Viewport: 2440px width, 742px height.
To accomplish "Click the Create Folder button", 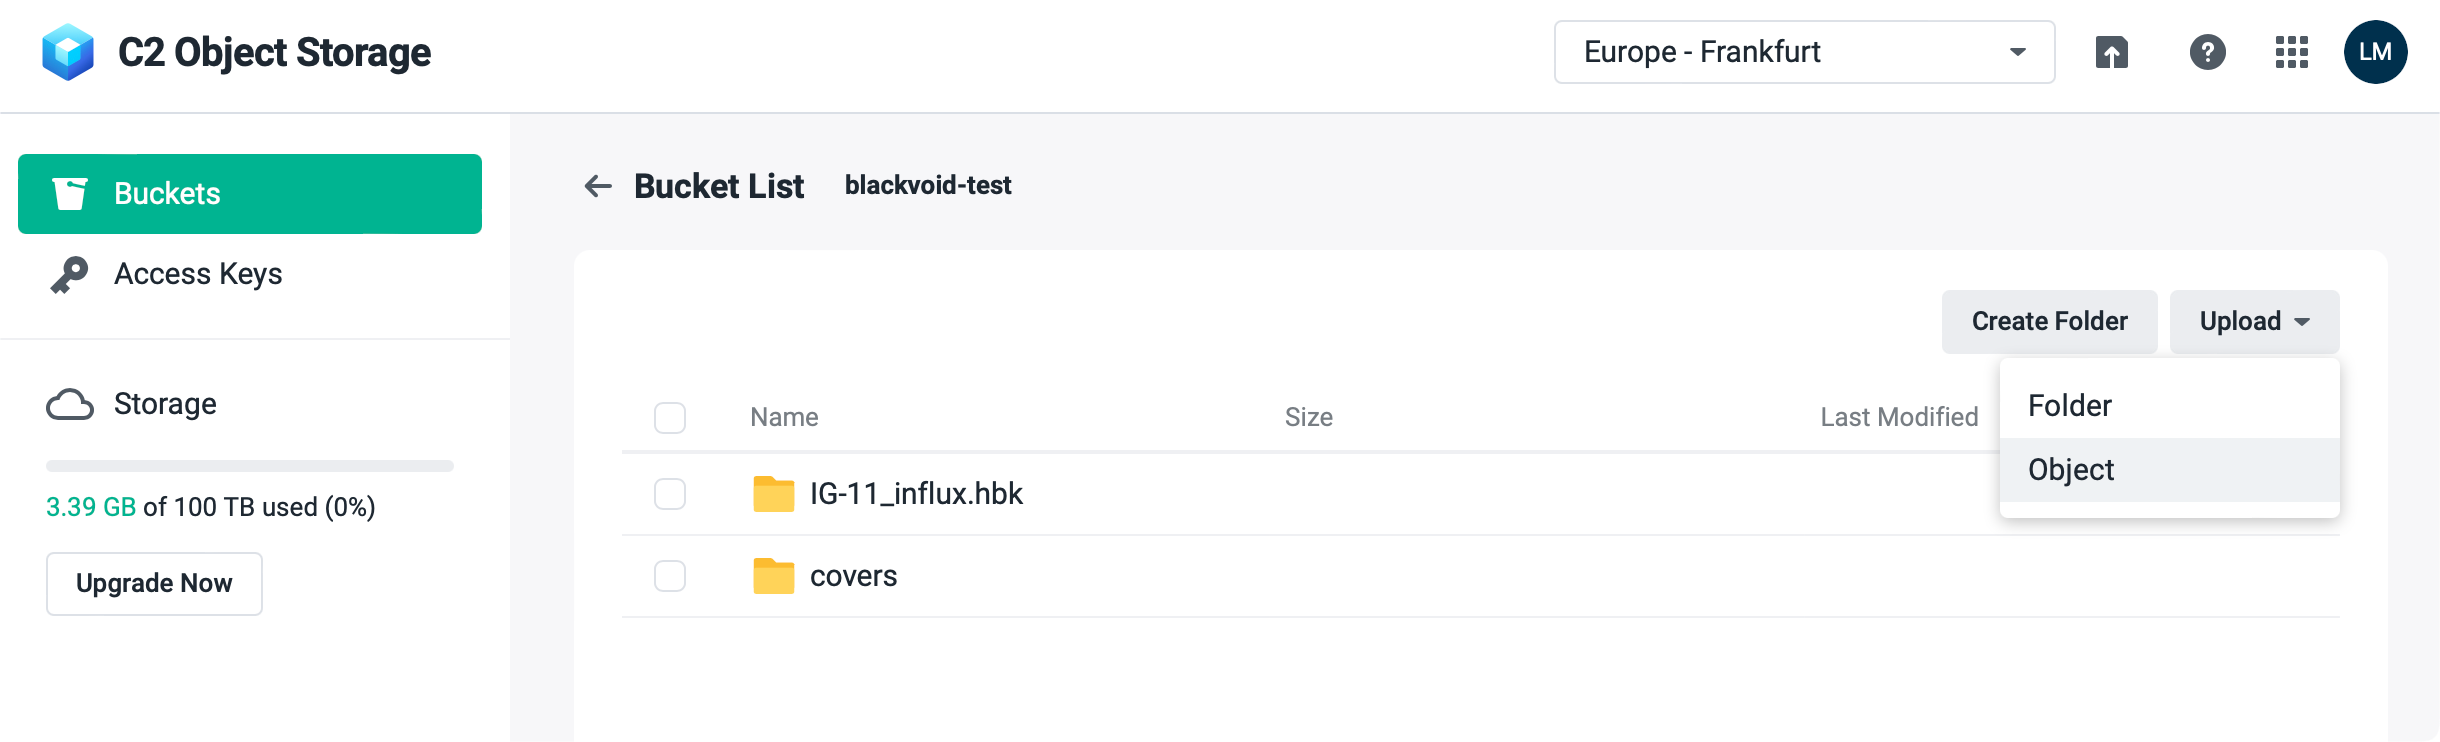I will coord(2049,322).
